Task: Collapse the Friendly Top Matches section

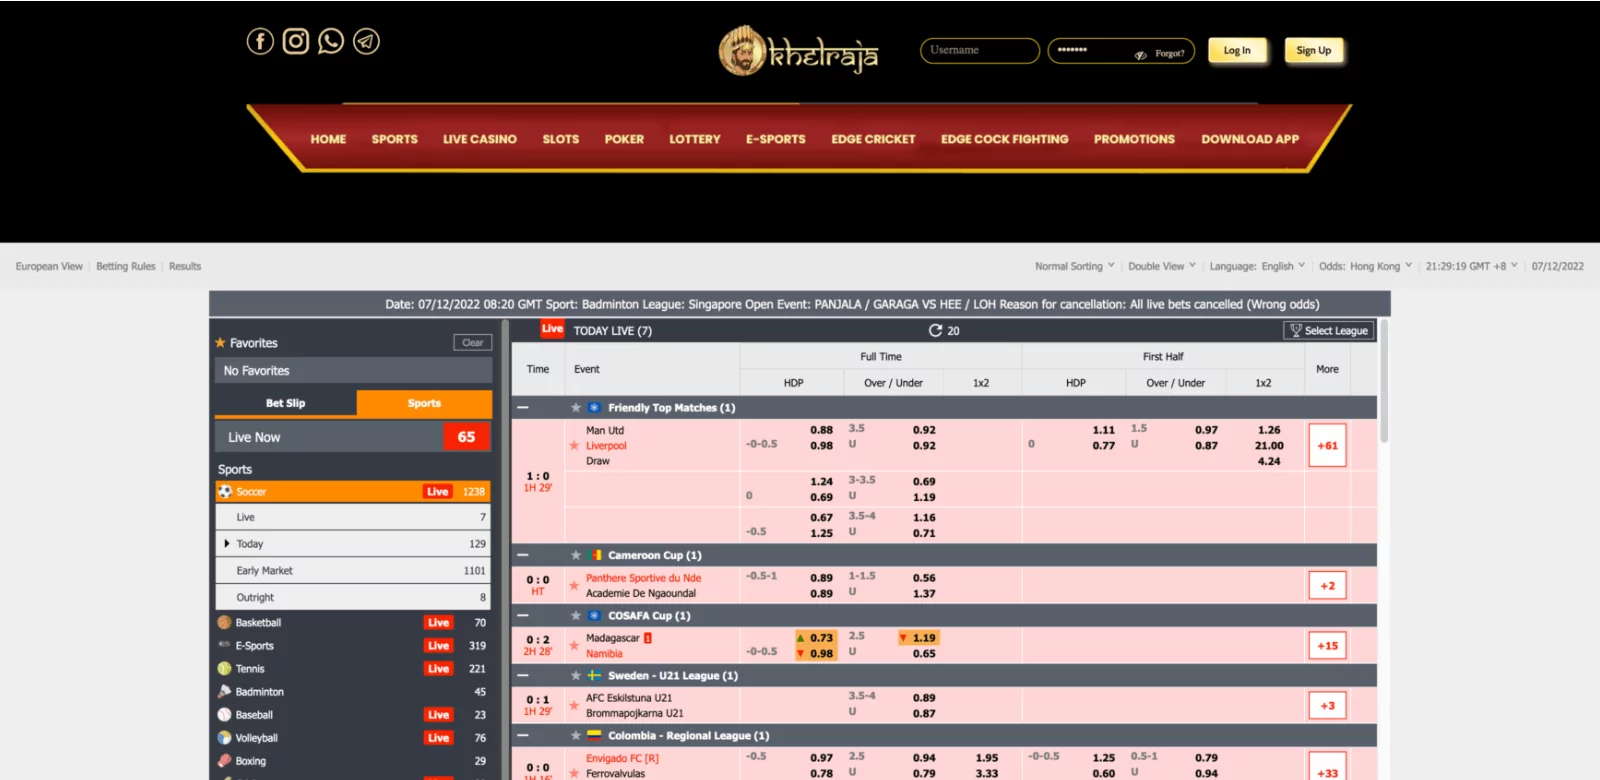Action: pos(523,407)
